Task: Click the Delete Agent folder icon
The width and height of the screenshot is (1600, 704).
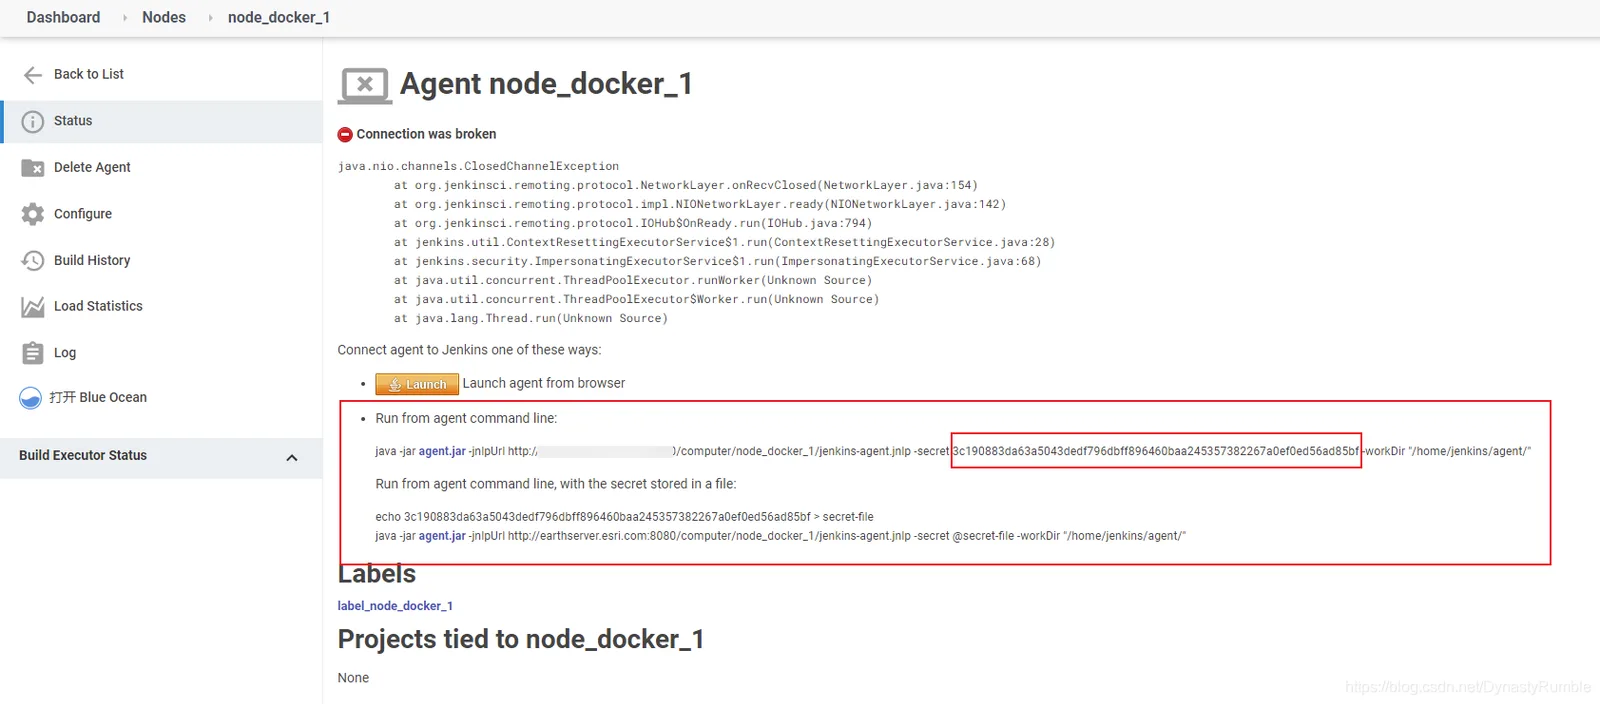Action: coord(33,168)
